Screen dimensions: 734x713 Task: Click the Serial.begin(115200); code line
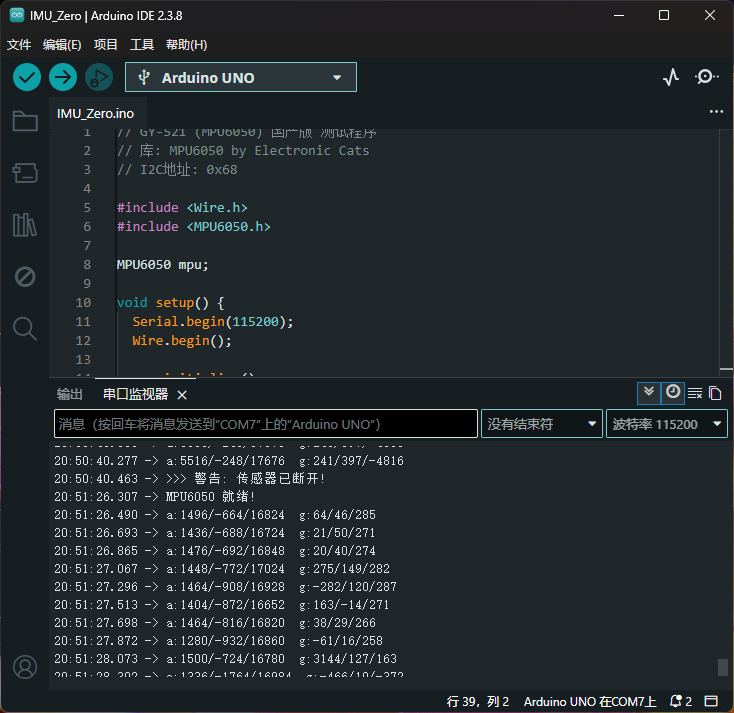click(213, 322)
